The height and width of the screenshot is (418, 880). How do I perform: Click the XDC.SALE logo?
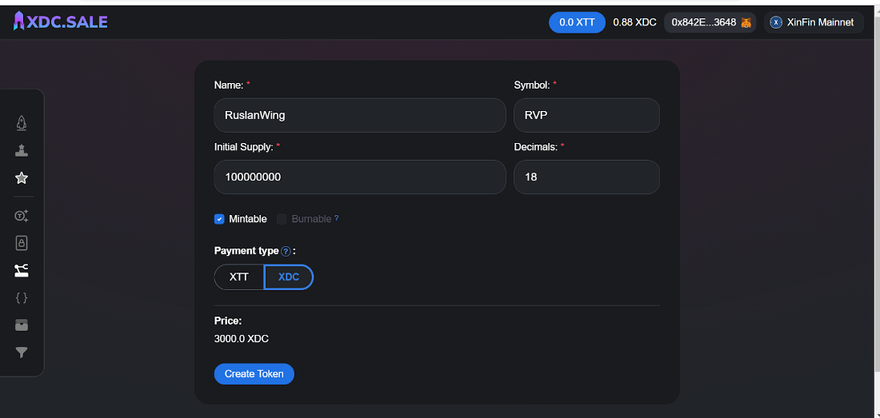pyautogui.click(x=60, y=22)
